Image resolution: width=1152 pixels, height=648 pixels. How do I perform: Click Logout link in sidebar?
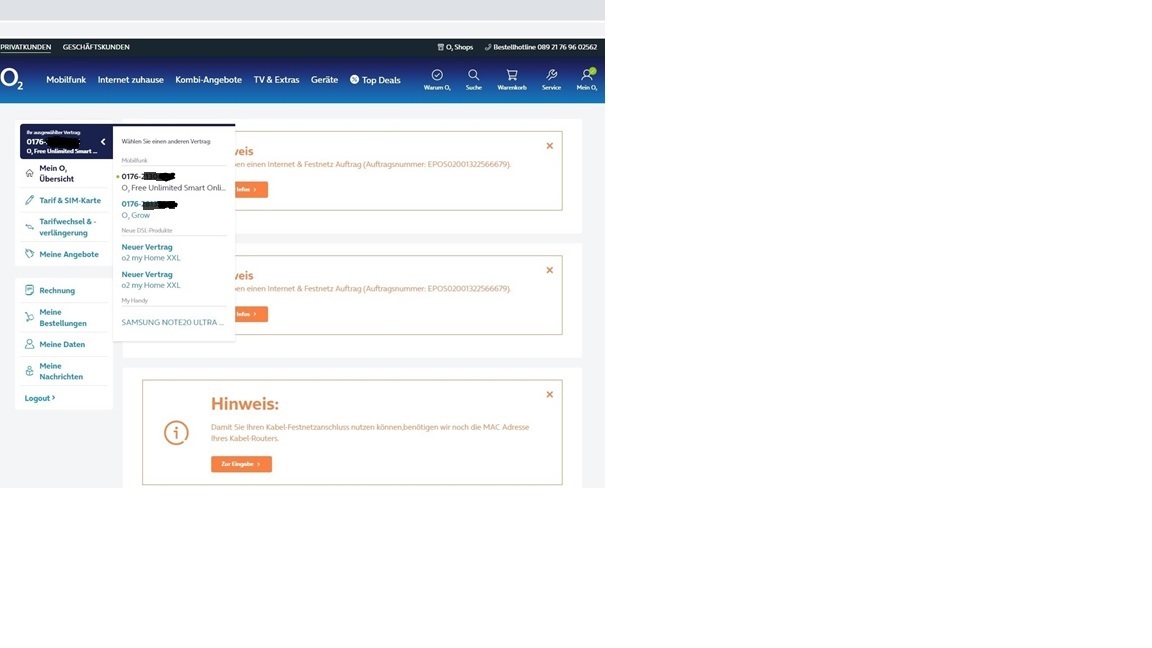point(40,398)
